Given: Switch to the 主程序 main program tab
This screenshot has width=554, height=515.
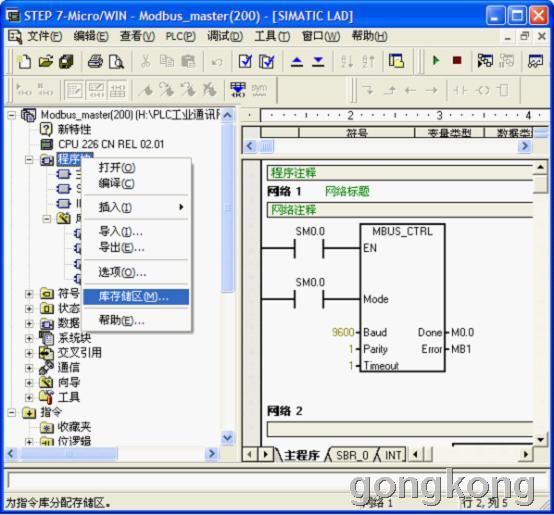Looking at the screenshot, I should (x=302, y=455).
